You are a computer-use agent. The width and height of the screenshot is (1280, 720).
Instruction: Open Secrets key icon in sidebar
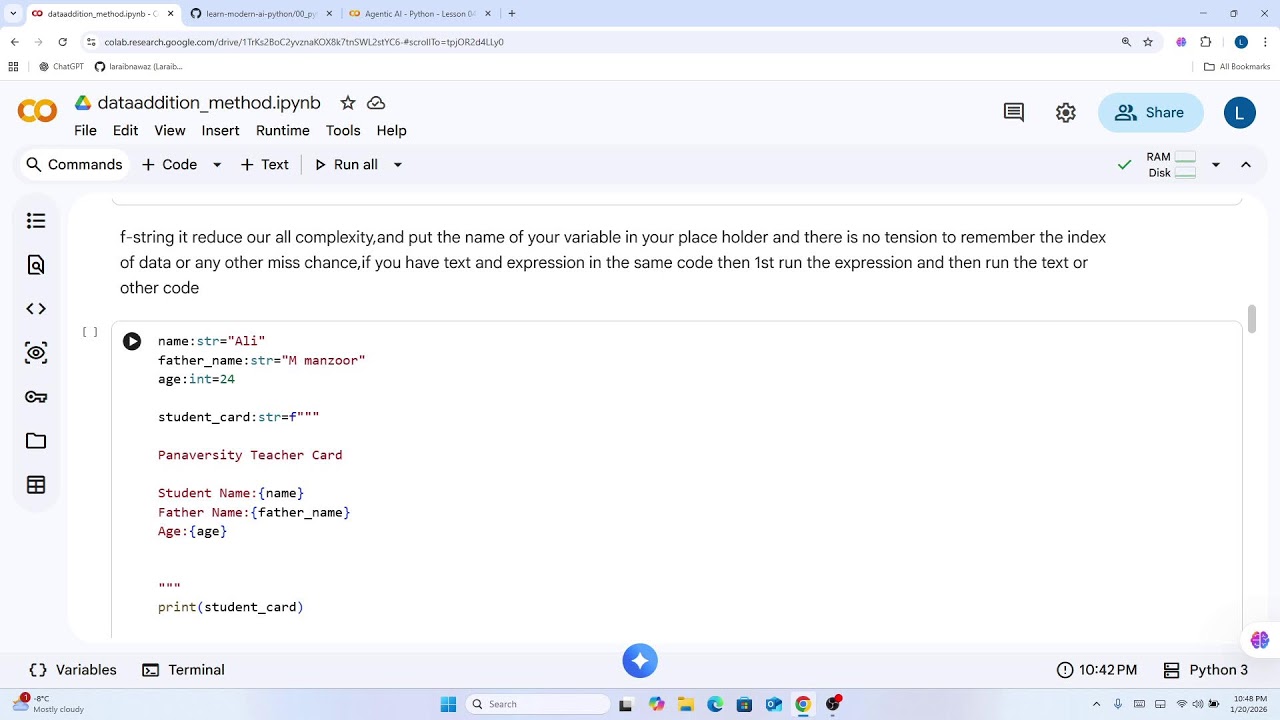point(36,397)
